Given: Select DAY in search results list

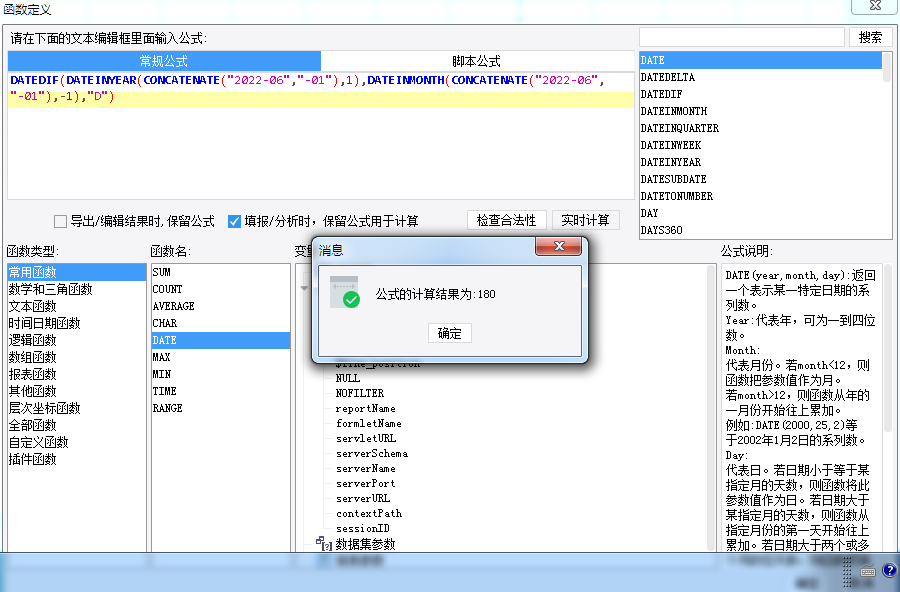Looking at the screenshot, I should [x=761, y=213].
